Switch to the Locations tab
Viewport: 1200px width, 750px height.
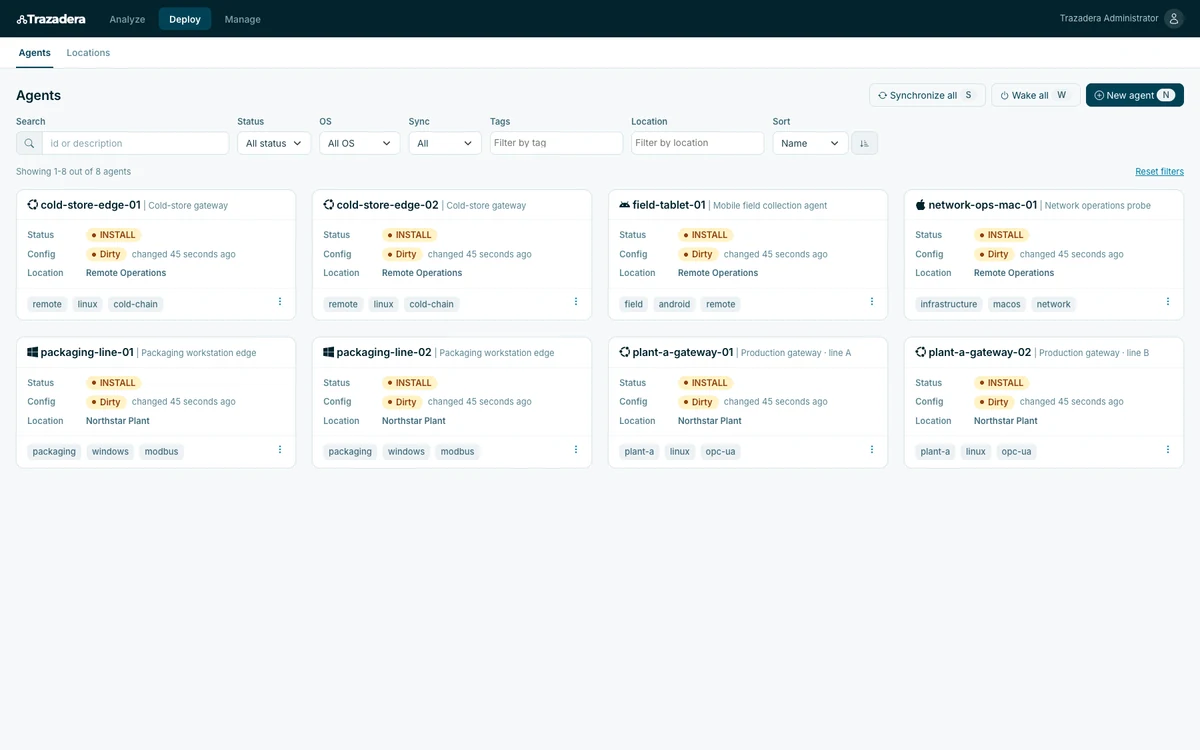click(88, 53)
